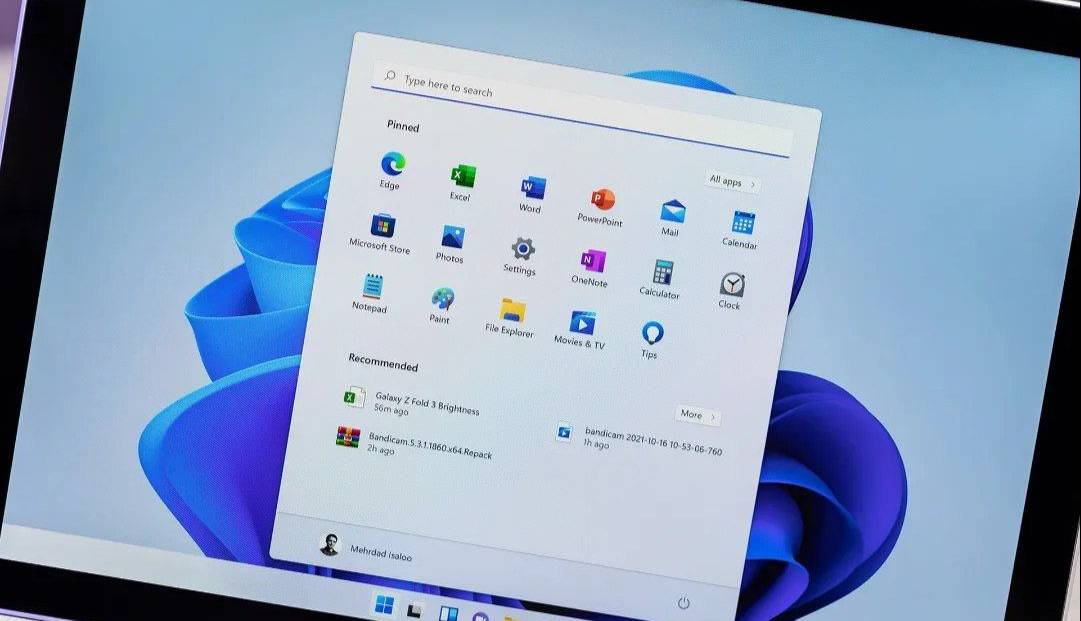1081x621 pixels.
Task: Expand the All apps list
Action: click(732, 182)
